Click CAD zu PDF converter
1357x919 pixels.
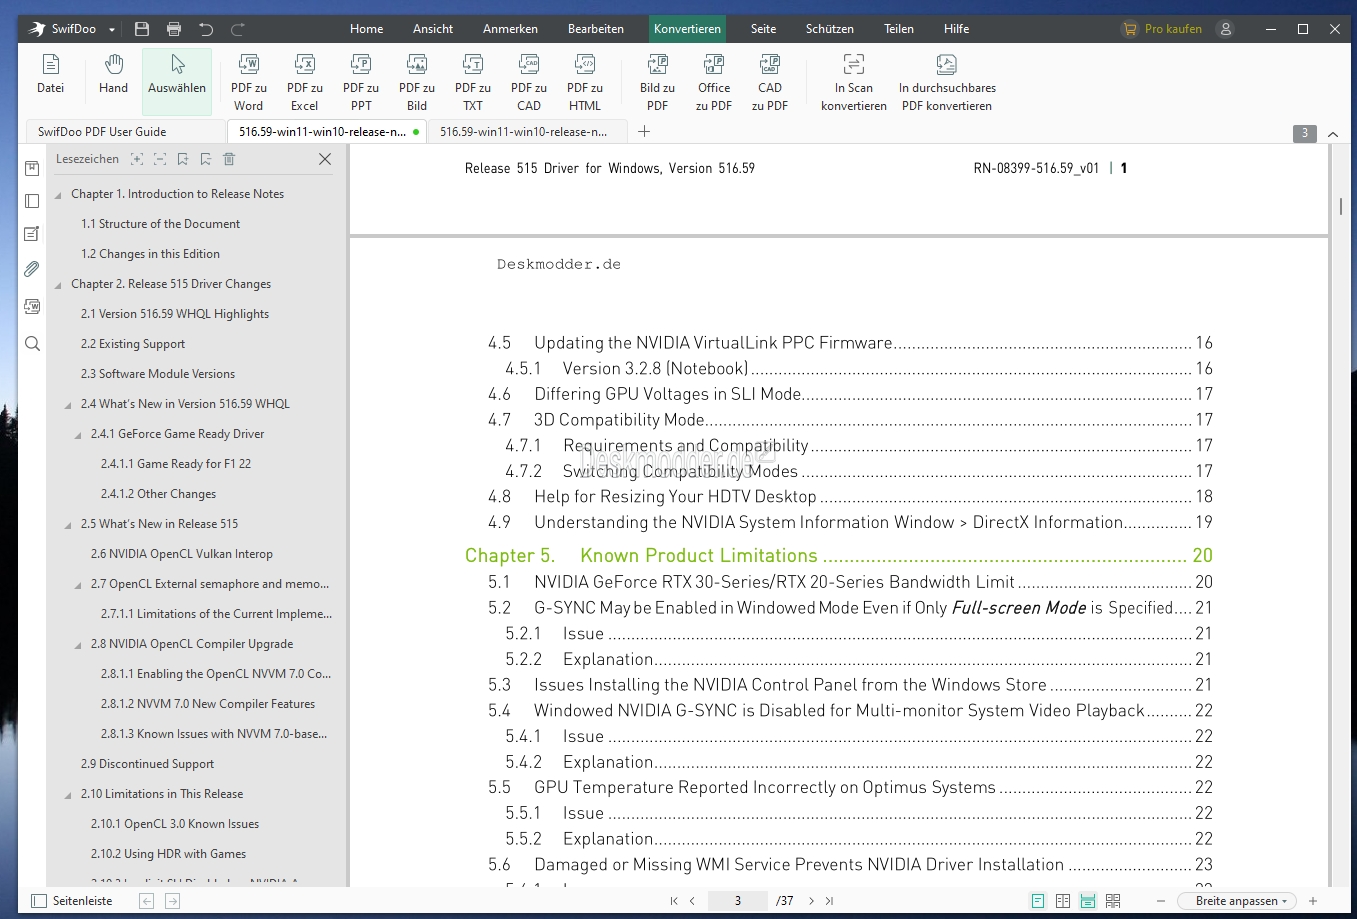[770, 82]
